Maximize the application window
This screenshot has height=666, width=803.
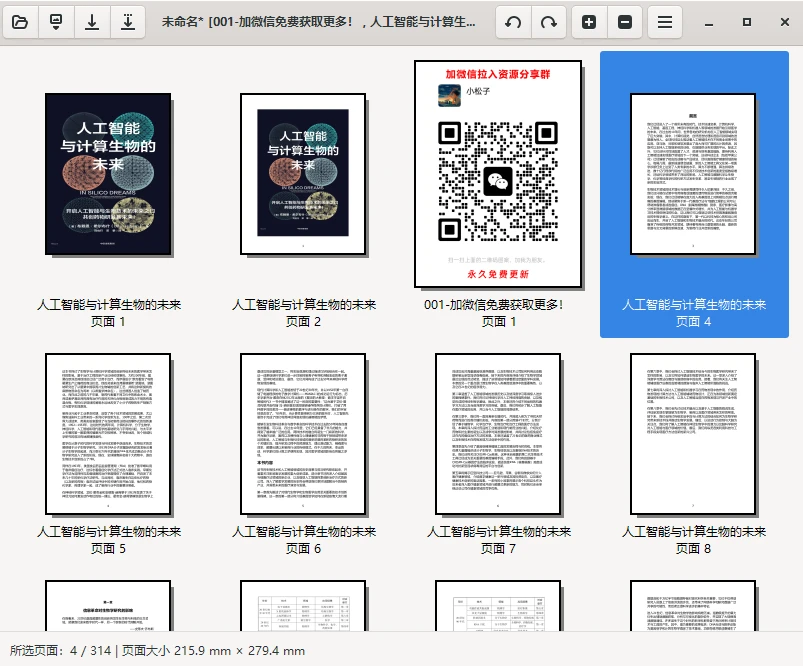tap(747, 22)
